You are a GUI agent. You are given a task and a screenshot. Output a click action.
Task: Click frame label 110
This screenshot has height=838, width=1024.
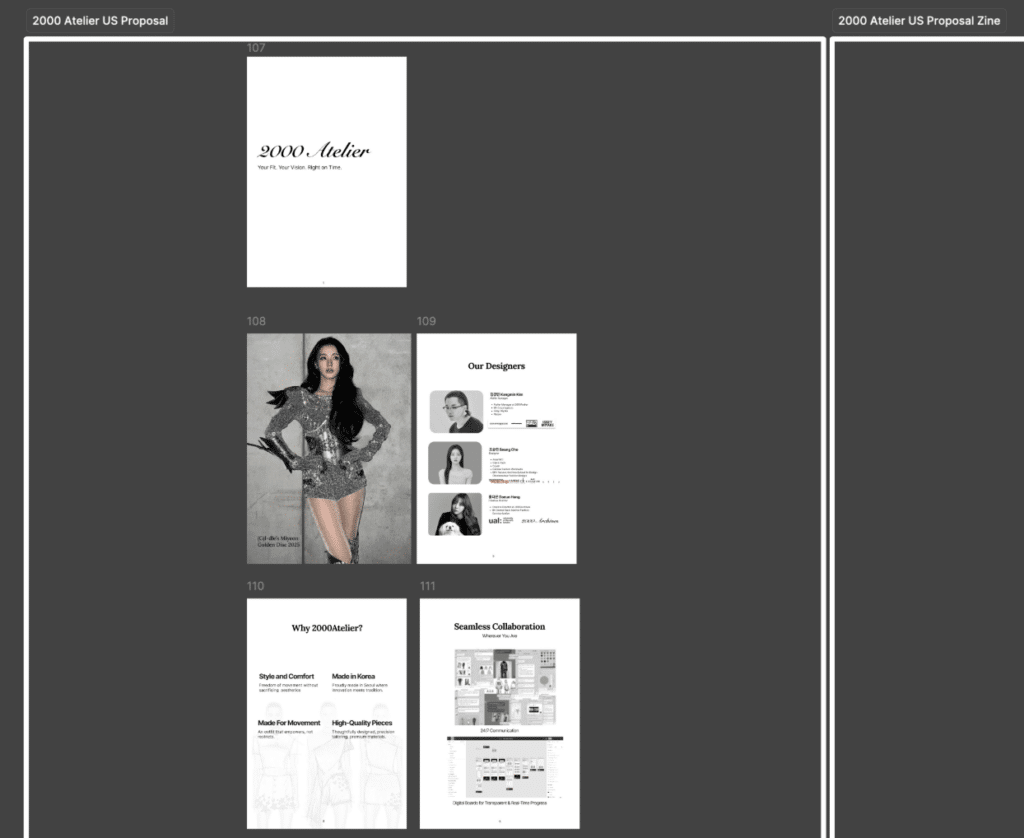[x=255, y=586]
